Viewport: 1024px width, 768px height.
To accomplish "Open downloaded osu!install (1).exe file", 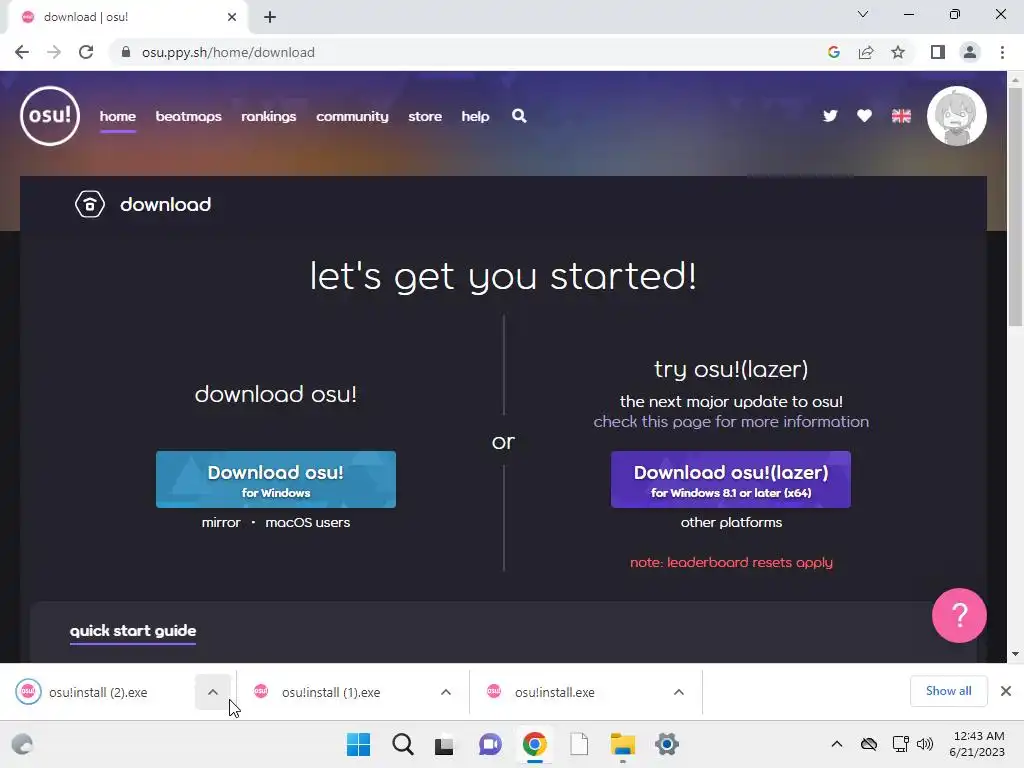I will (x=331, y=692).
